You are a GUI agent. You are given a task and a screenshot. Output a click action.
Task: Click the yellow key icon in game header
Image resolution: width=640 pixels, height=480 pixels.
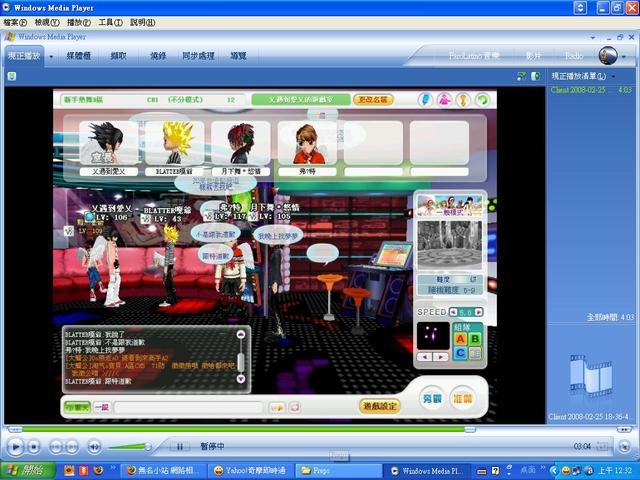click(x=463, y=100)
